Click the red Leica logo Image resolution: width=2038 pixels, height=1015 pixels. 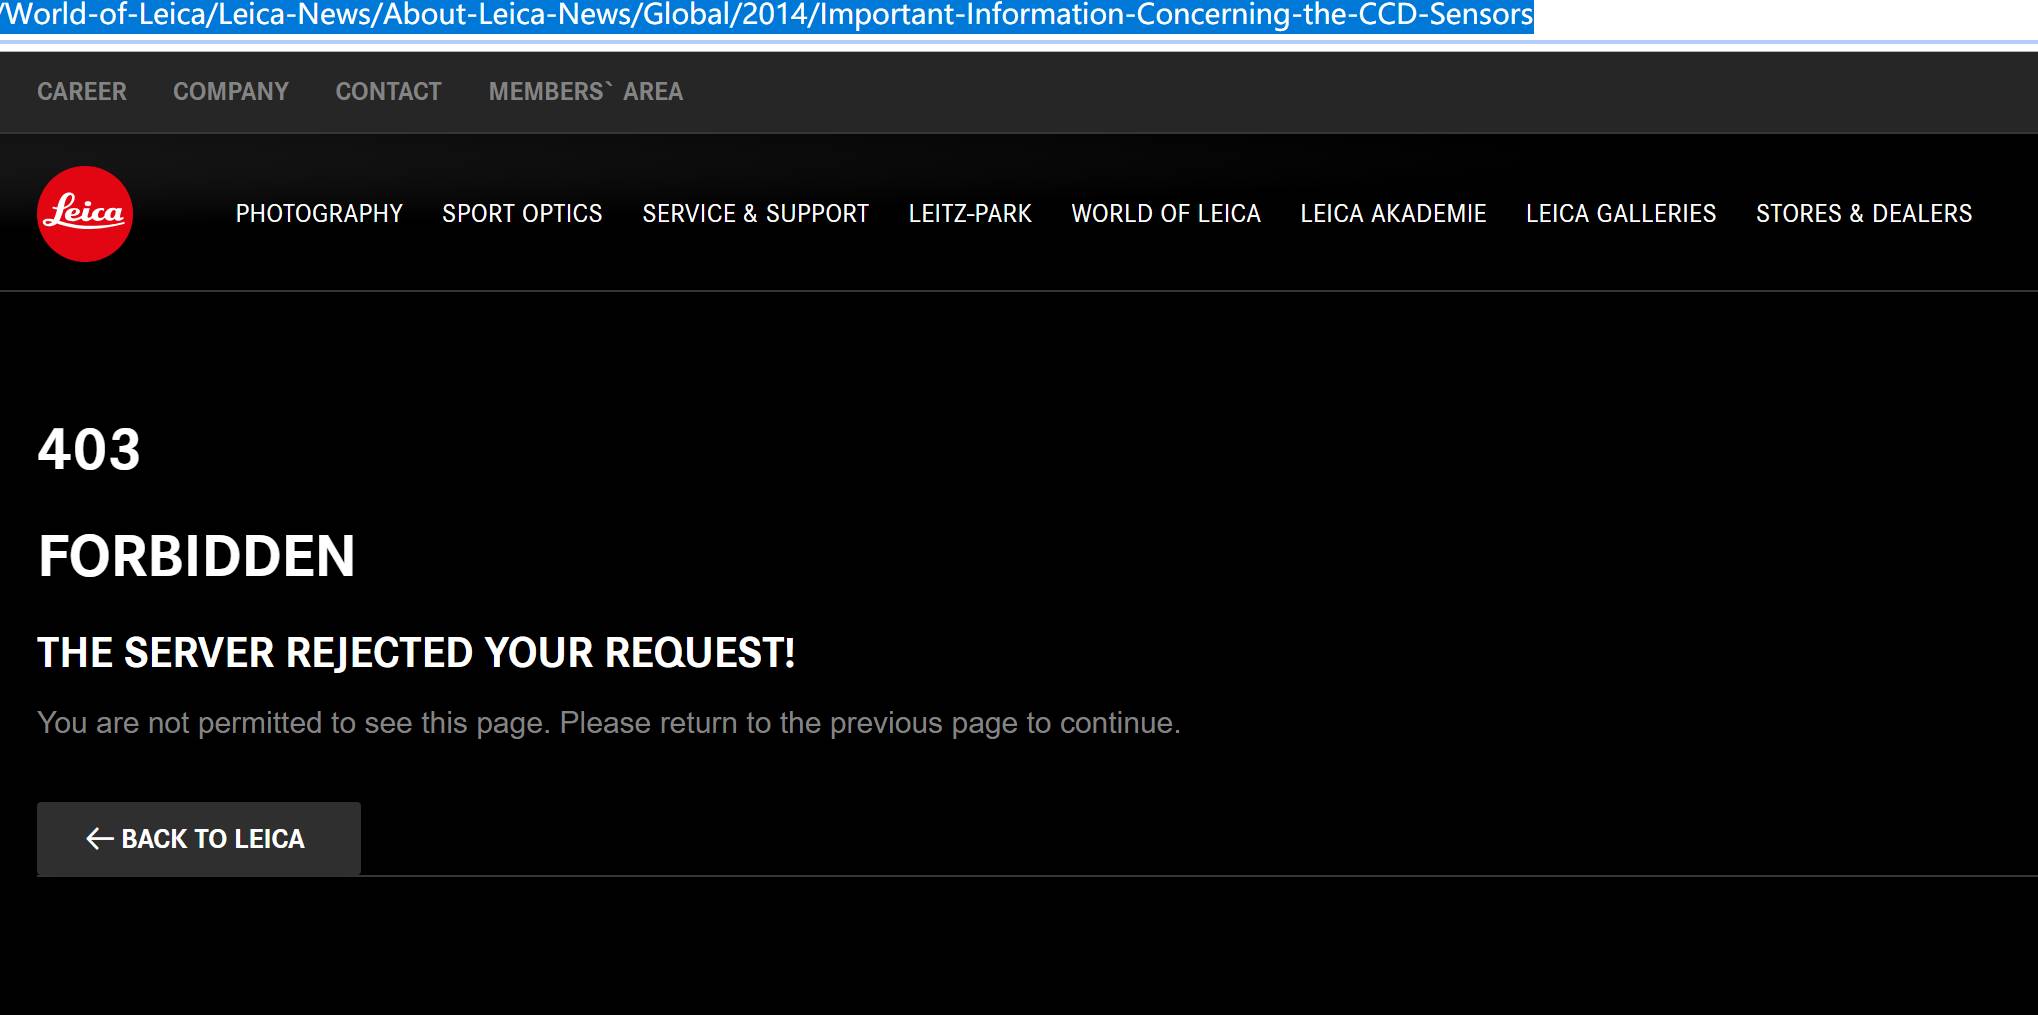(x=85, y=214)
